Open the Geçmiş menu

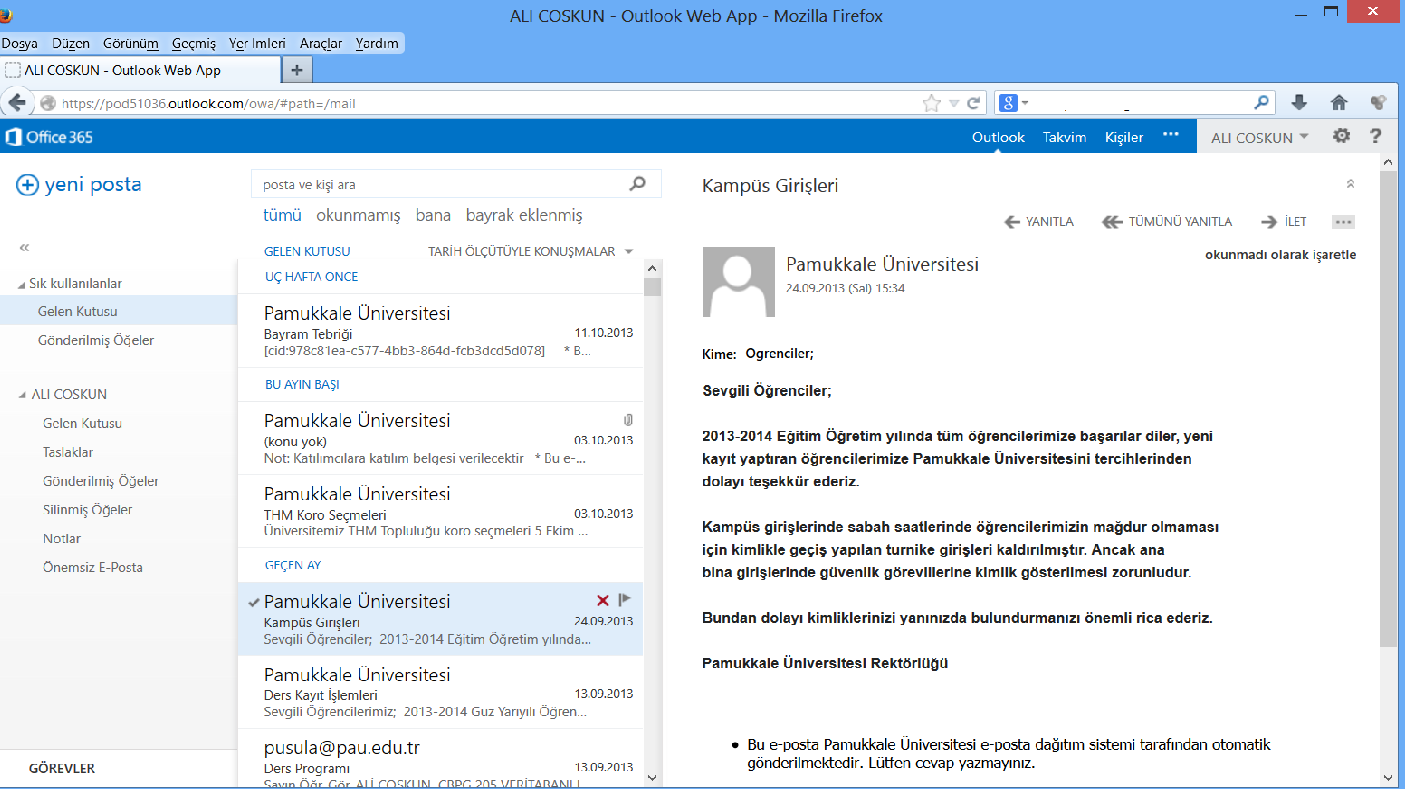tap(194, 43)
